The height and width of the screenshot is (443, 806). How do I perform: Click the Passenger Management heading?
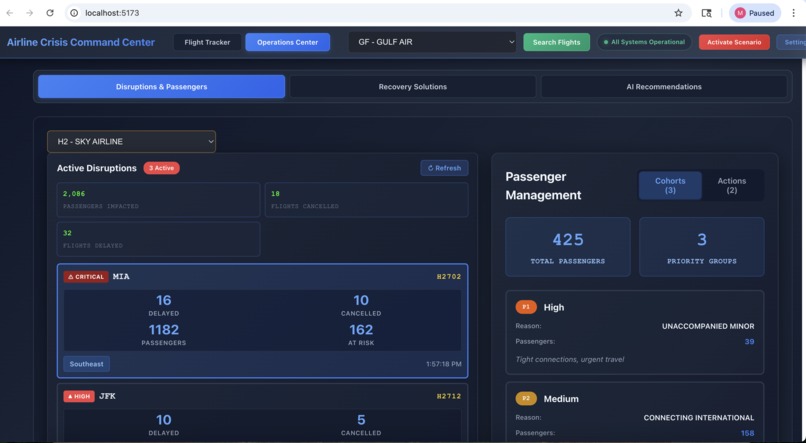543,186
